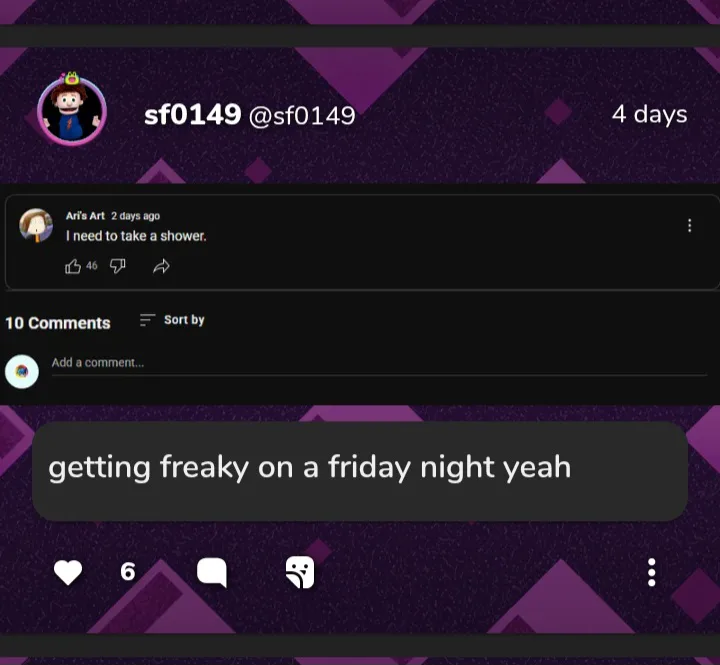
Task: Share Ari's Art comment with arrow icon
Action: pos(161,266)
